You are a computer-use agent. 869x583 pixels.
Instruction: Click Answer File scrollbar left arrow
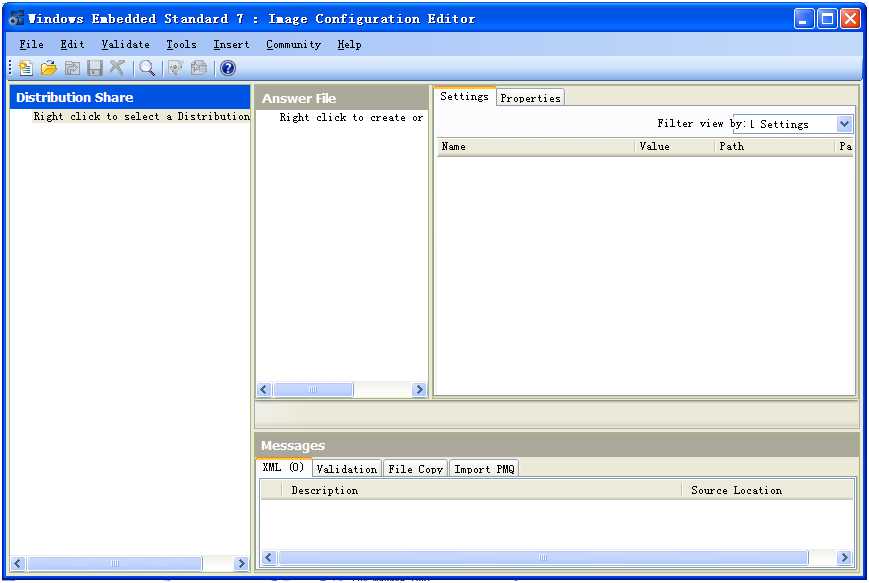(x=264, y=390)
